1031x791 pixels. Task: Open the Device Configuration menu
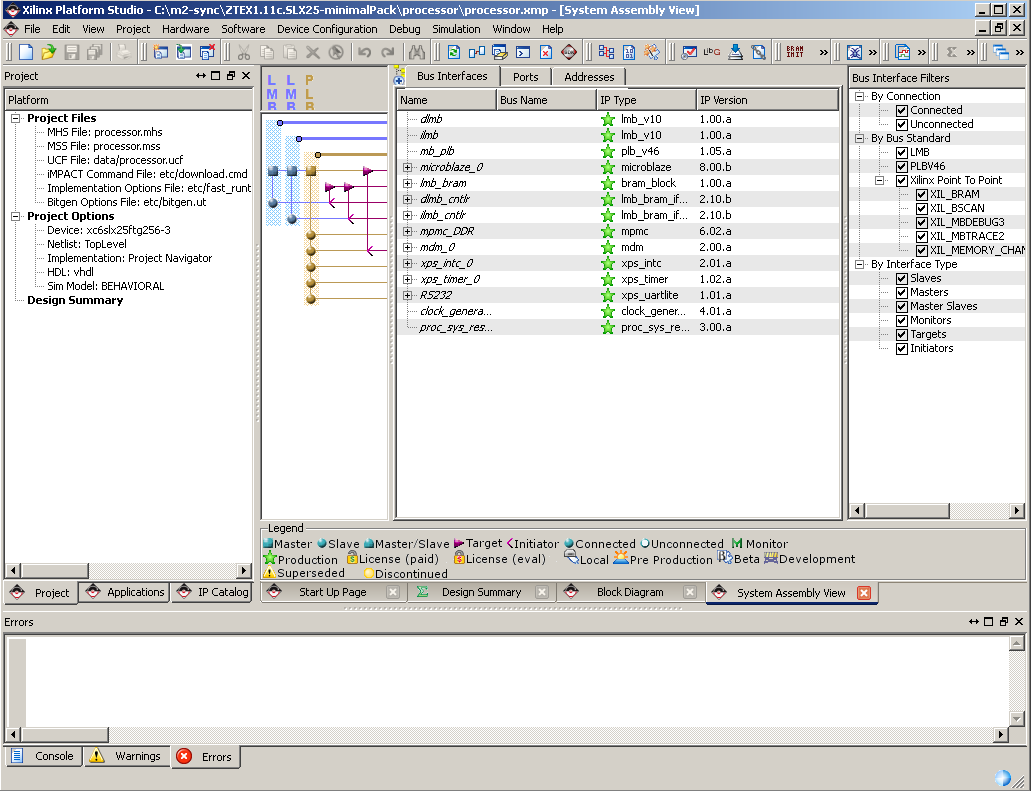pyautogui.click(x=327, y=29)
